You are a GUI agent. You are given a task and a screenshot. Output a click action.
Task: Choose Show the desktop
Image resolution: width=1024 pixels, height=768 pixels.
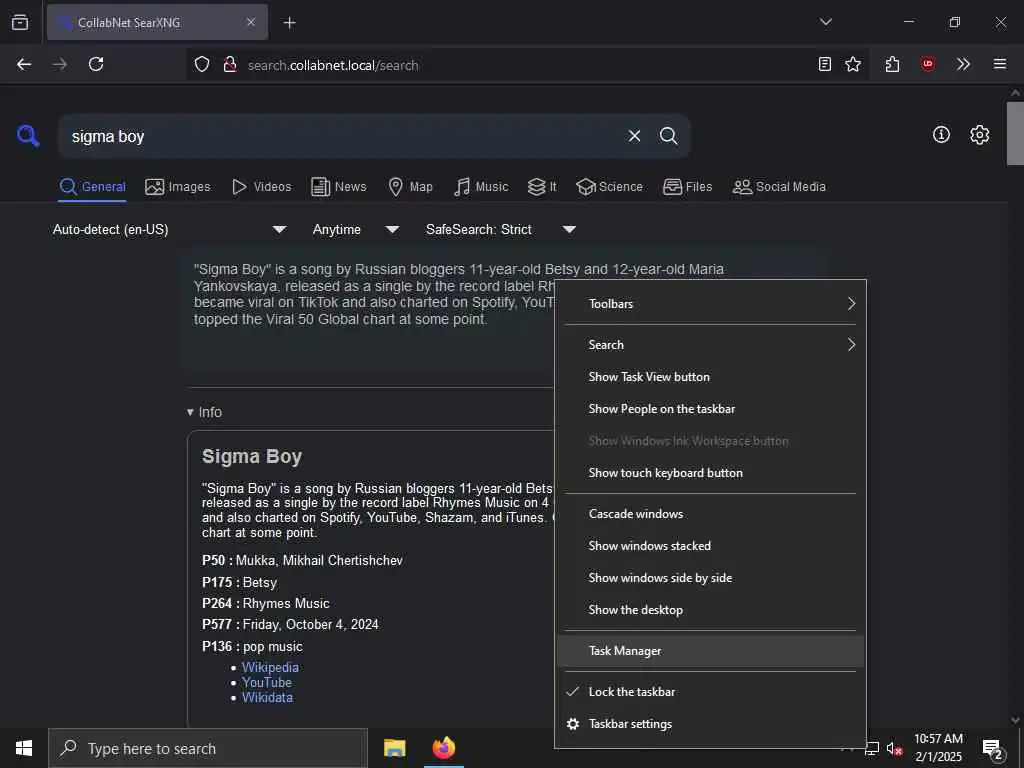(x=711, y=610)
